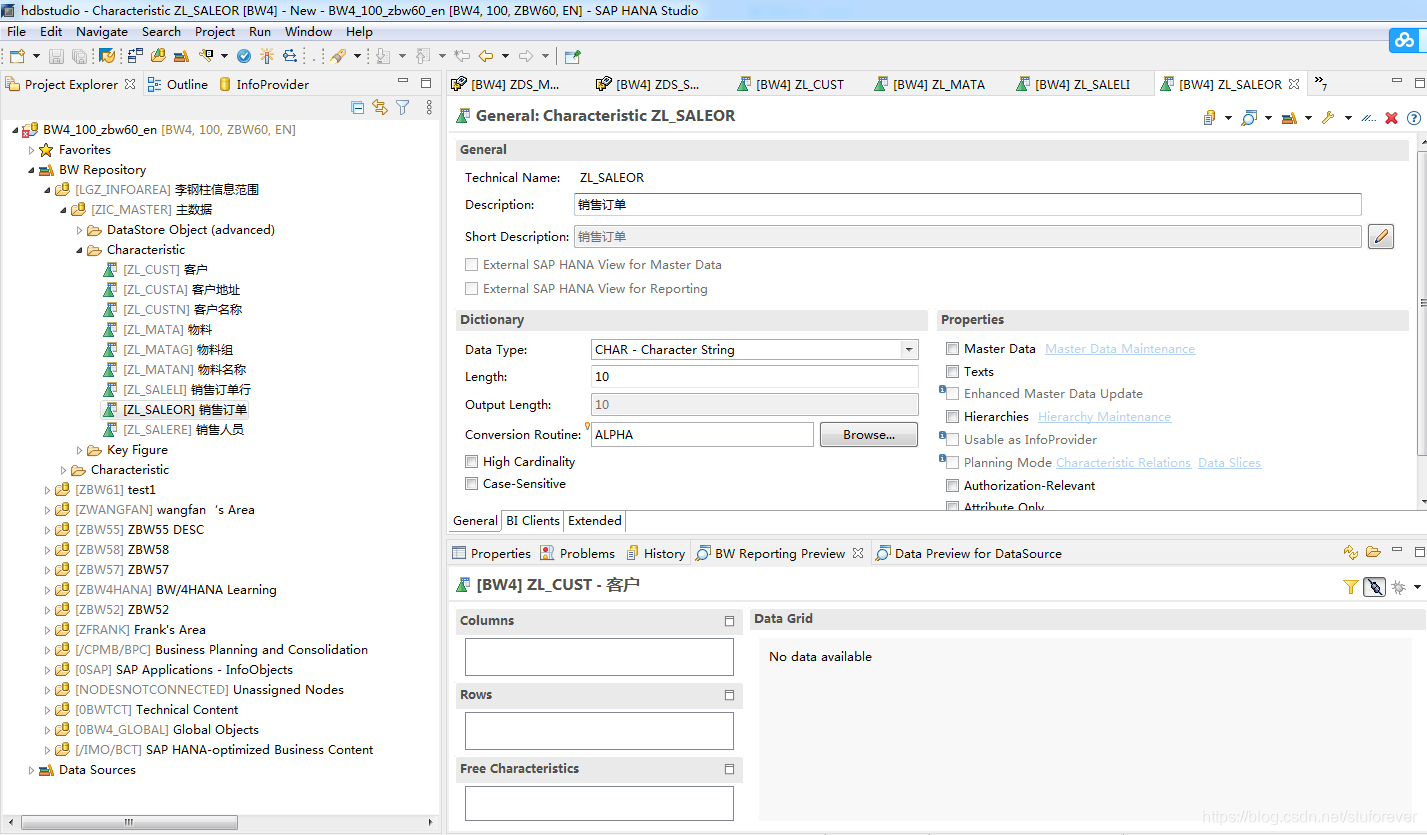Click the Project Explorer horizontal scrollbar
This screenshot has width=1427, height=835.
click(129, 822)
